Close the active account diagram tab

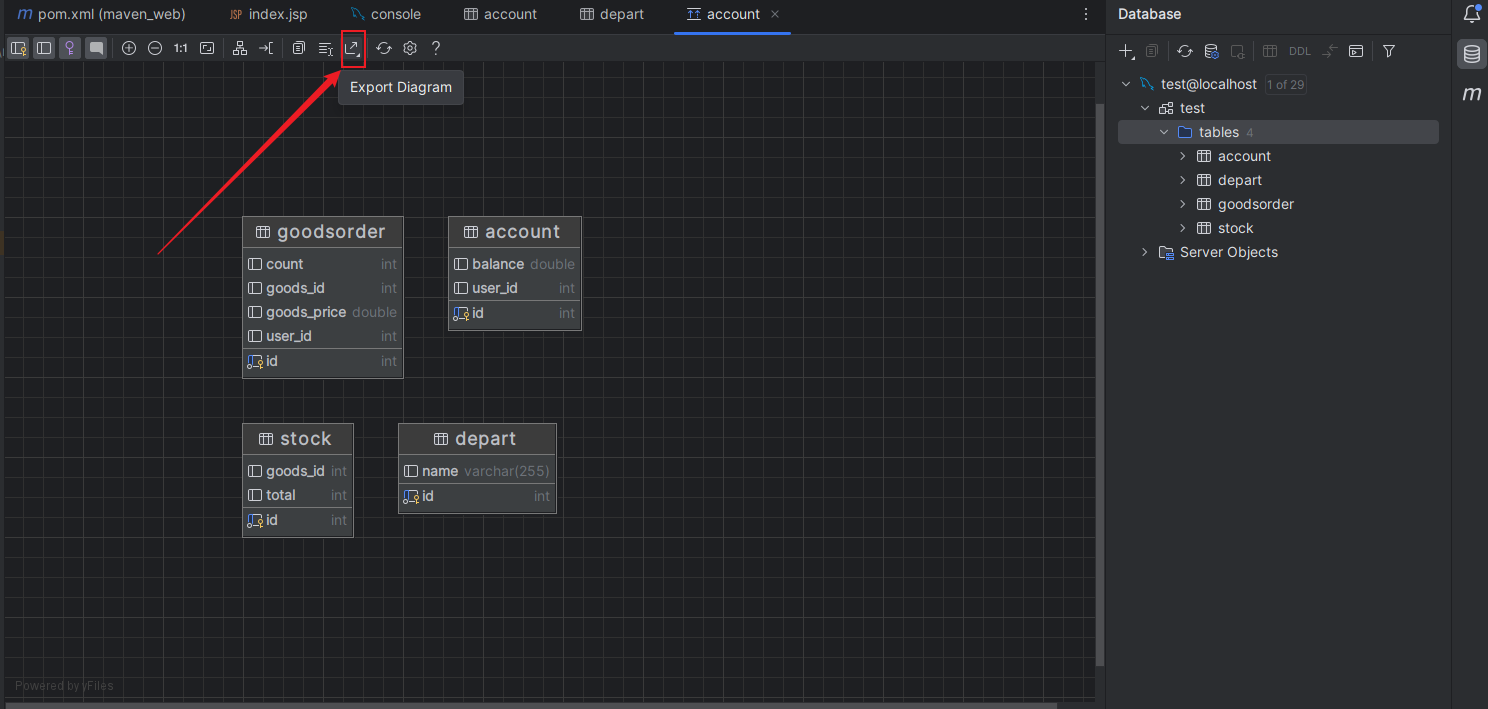click(775, 14)
